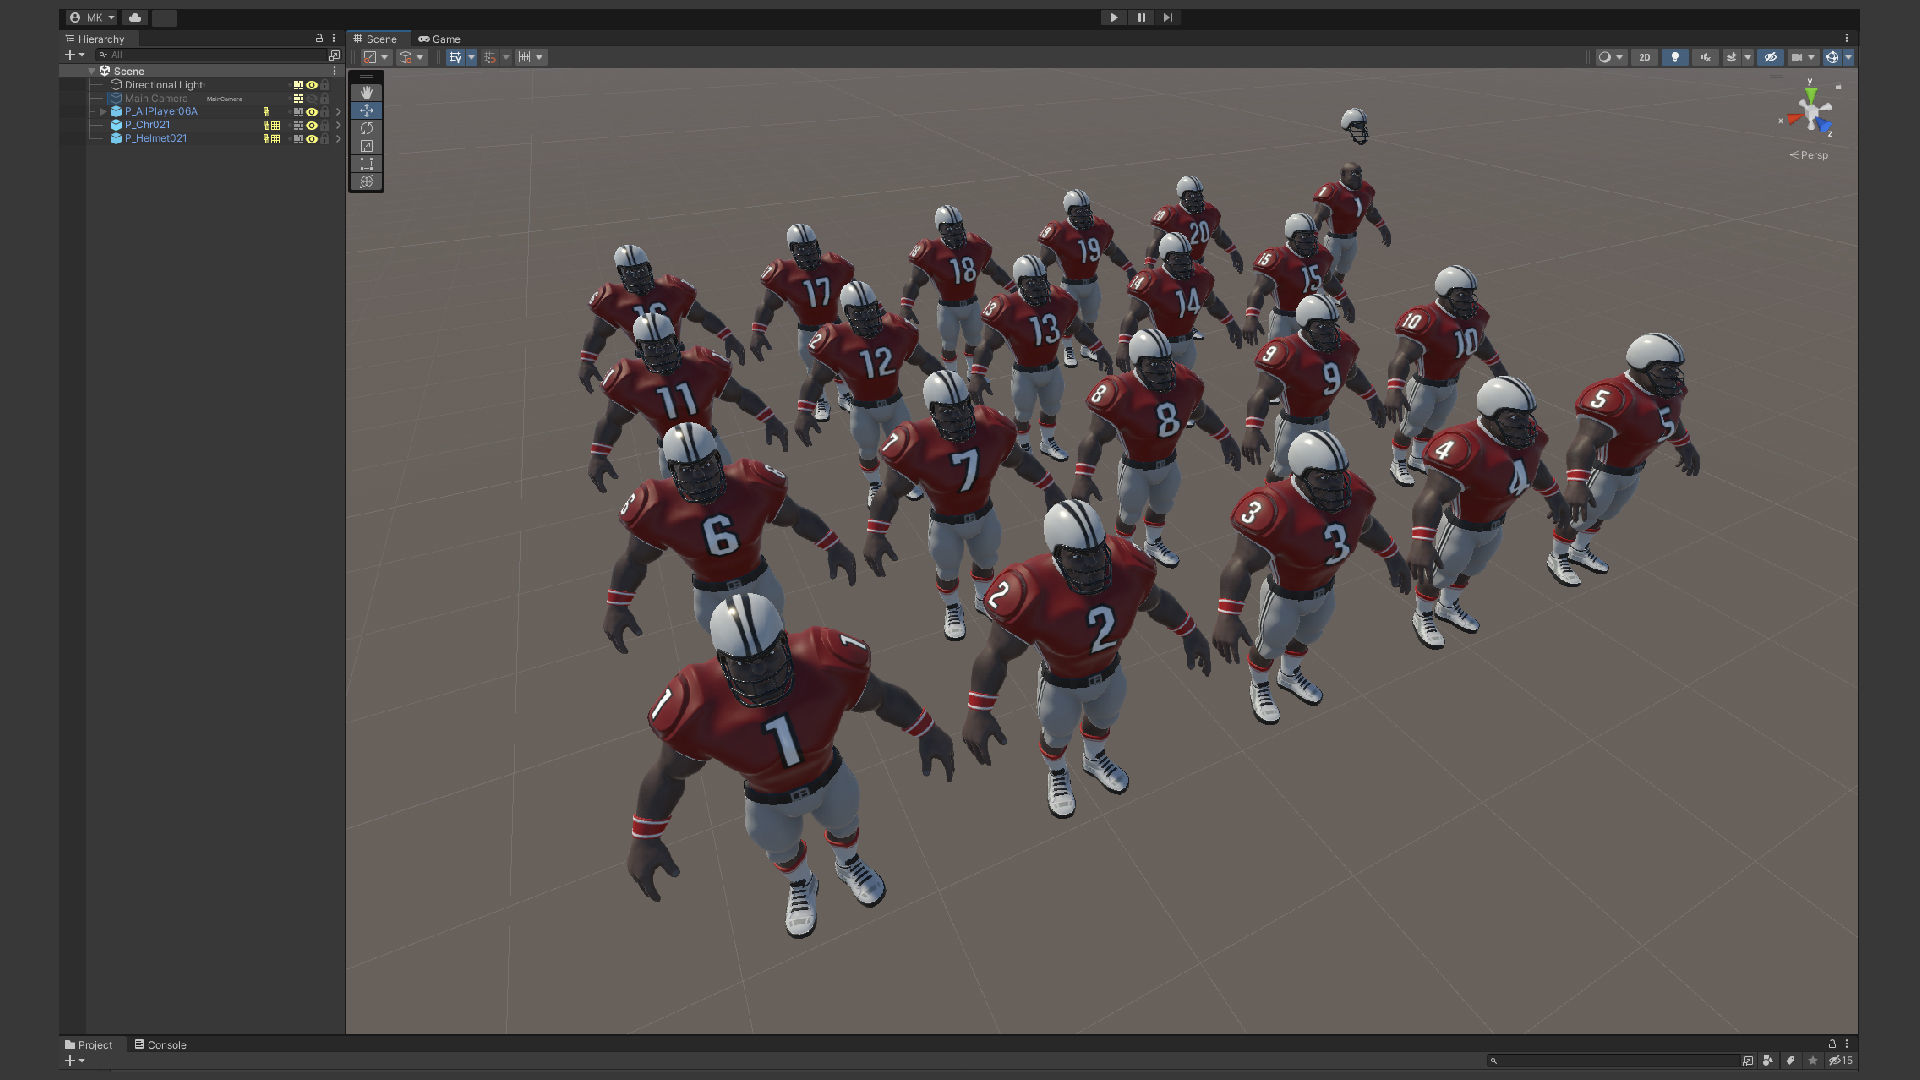Select P_Chr021 in Hierarchy
This screenshot has width=1920, height=1080.
tap(147, 125)
